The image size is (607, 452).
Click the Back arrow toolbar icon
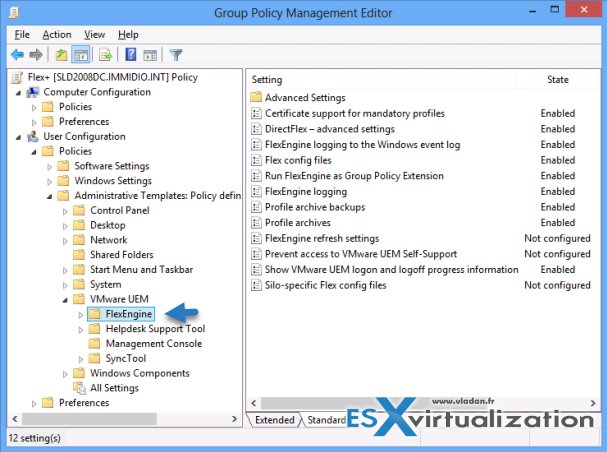point(17,55)
